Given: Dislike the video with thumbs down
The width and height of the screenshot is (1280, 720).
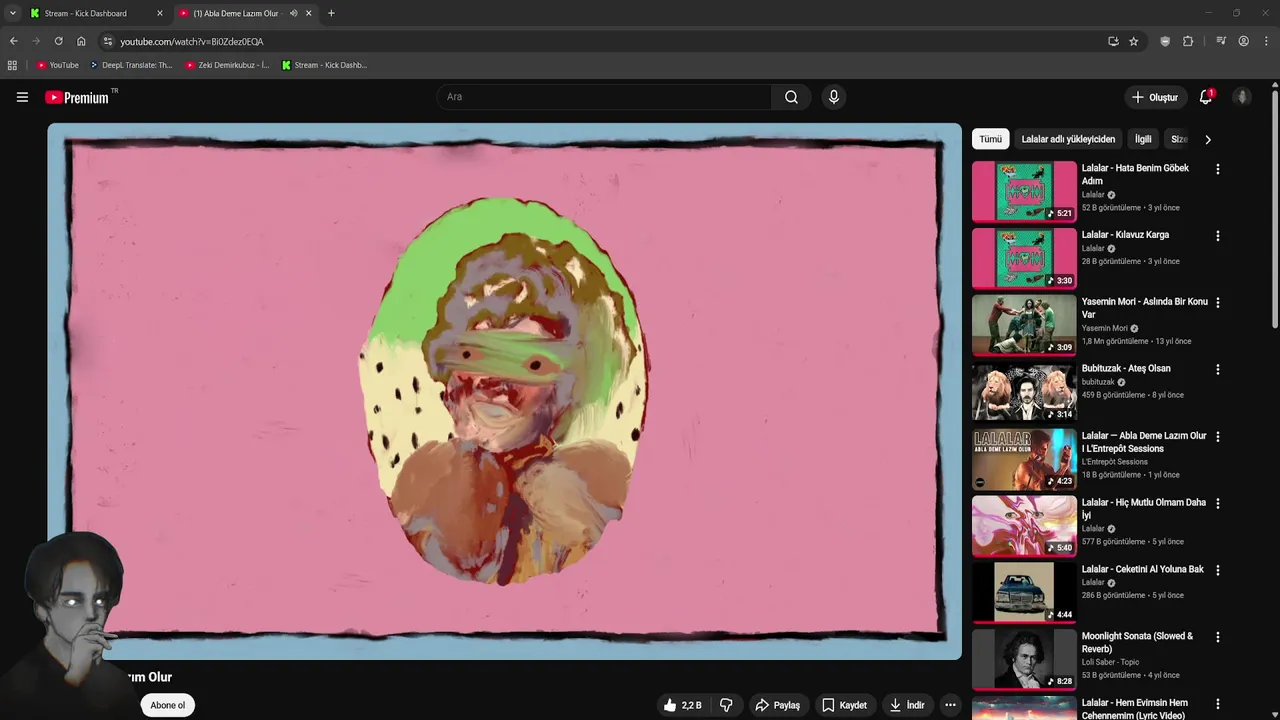Looking at the screenshot, I should pyautogui.click(x=726, y=705).
